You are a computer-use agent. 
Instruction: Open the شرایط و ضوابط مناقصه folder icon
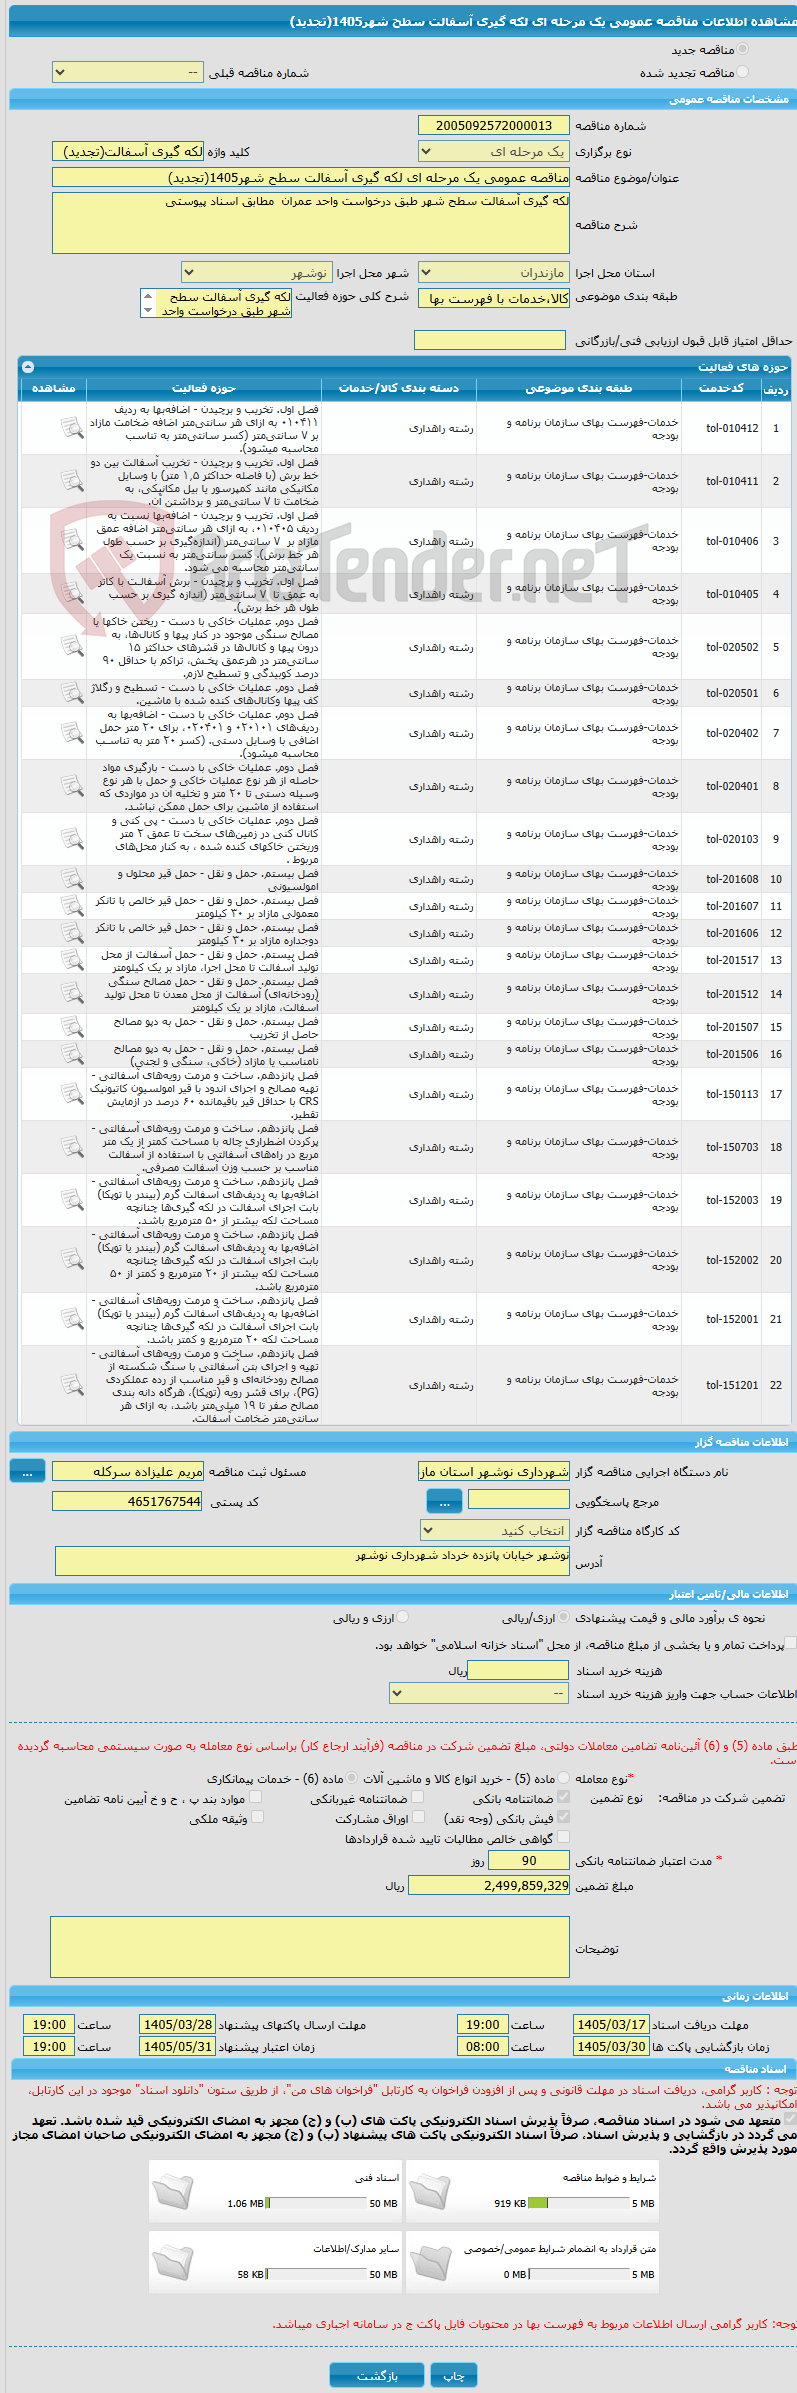tap(430, 2192)
